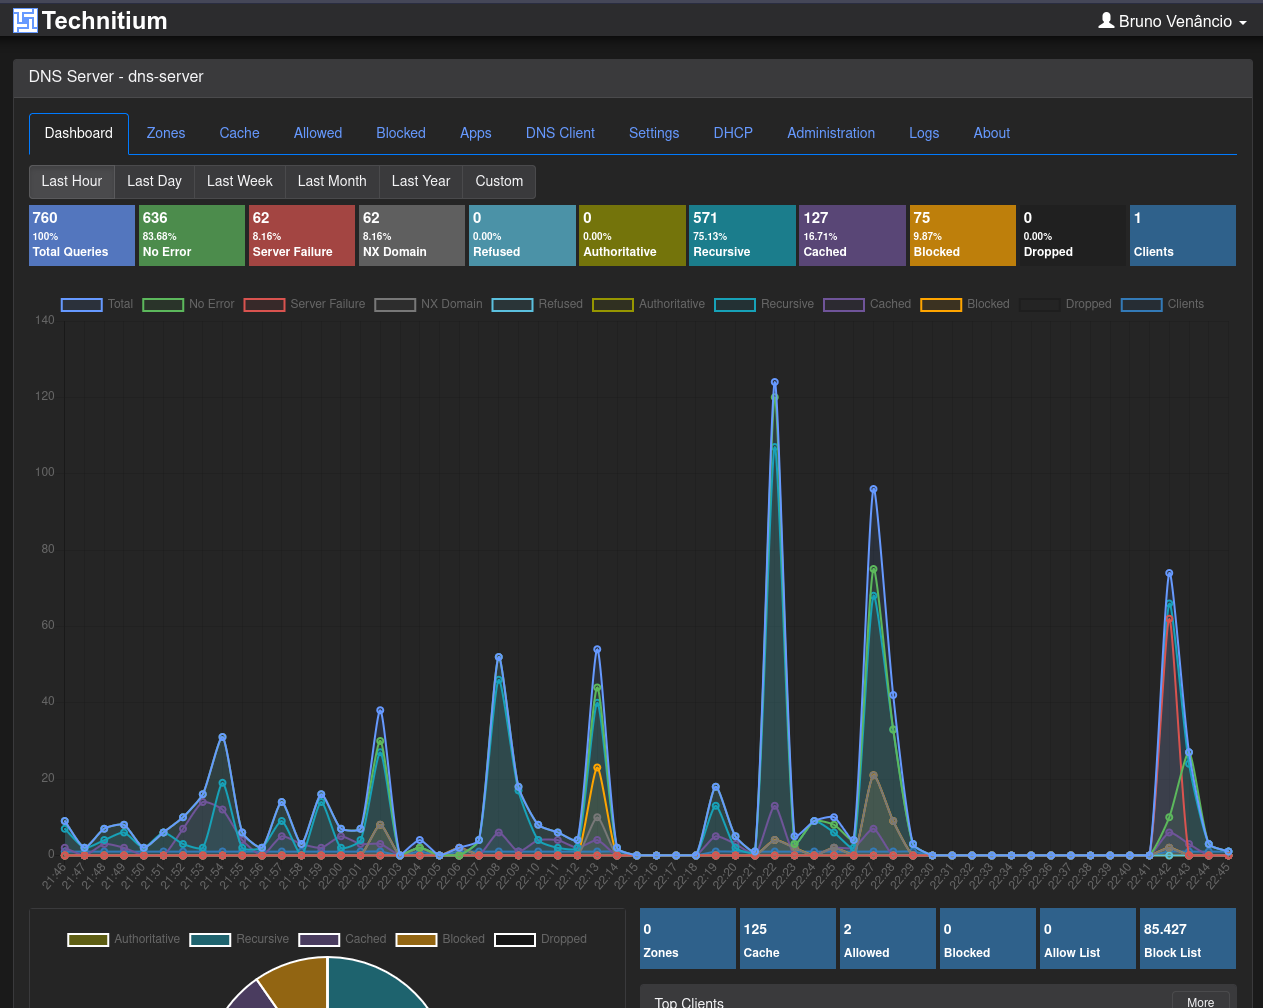This screenshot has width=1263, height=1008.
Task: Click the 127 Cached stat tile
Action: [x=853, y=235]
